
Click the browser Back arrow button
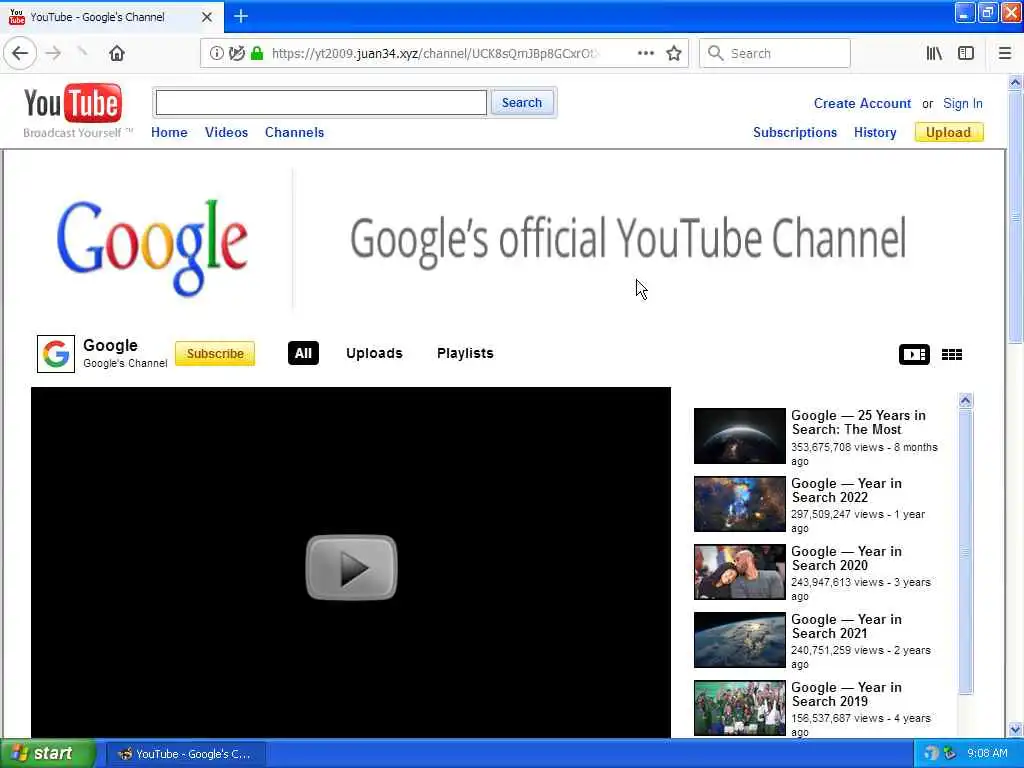[x=20, y=53]
